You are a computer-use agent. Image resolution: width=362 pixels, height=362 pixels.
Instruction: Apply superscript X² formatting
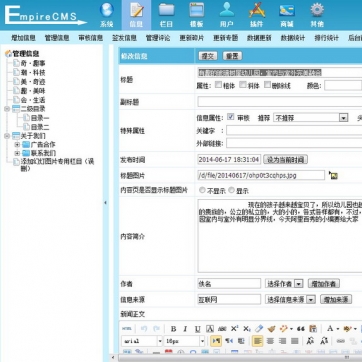tap(234, 329)
